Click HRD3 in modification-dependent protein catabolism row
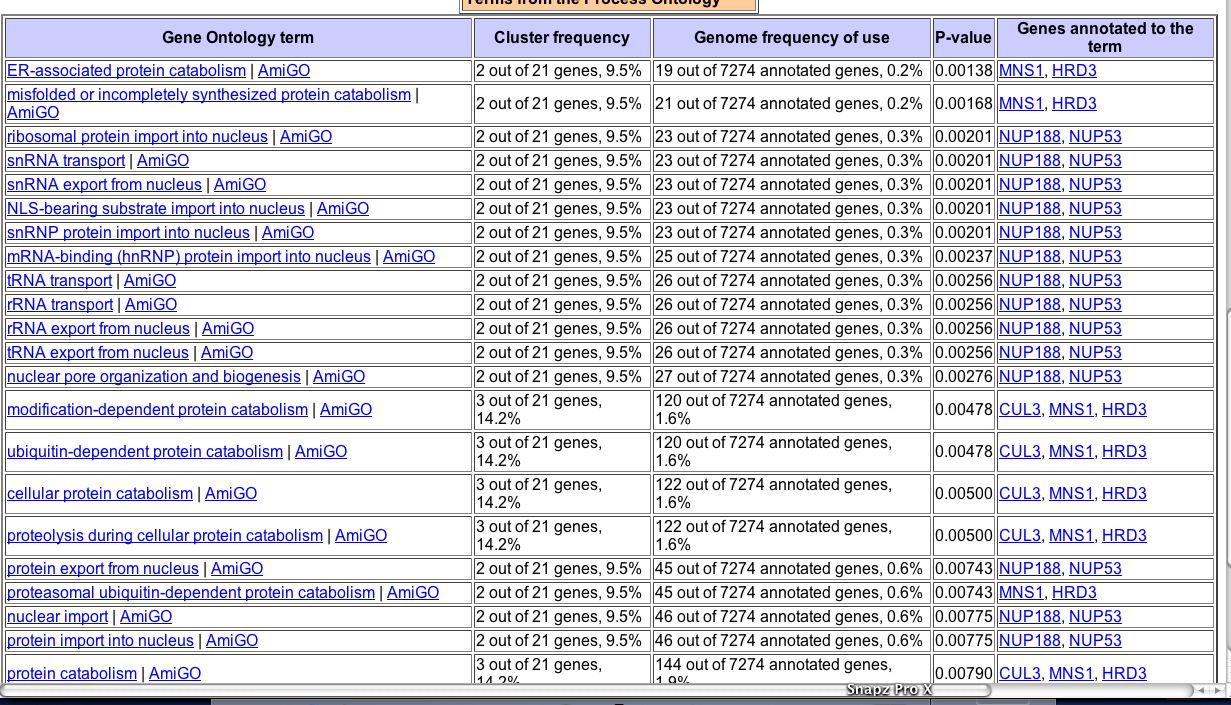The height and width of the screenshot is (705, 1231). pyautogui.click(x=1124, y=410)
